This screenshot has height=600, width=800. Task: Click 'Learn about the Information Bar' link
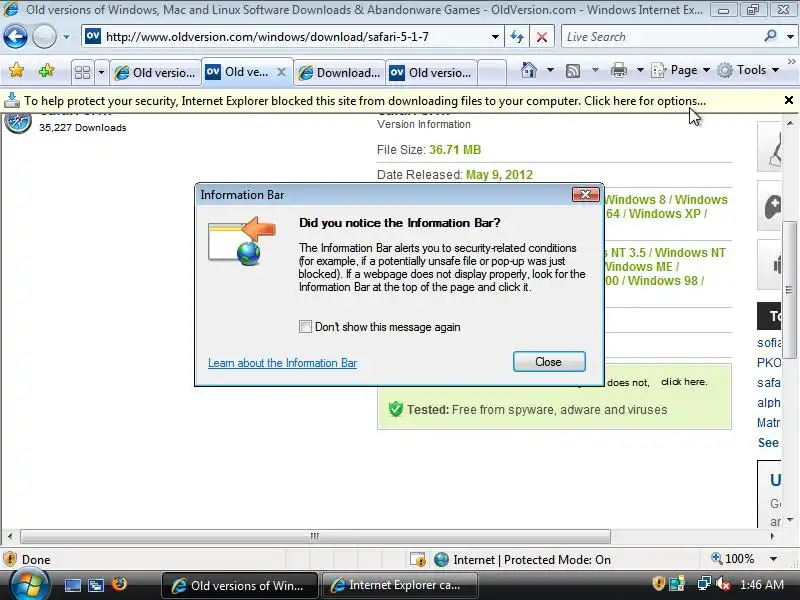282,363
